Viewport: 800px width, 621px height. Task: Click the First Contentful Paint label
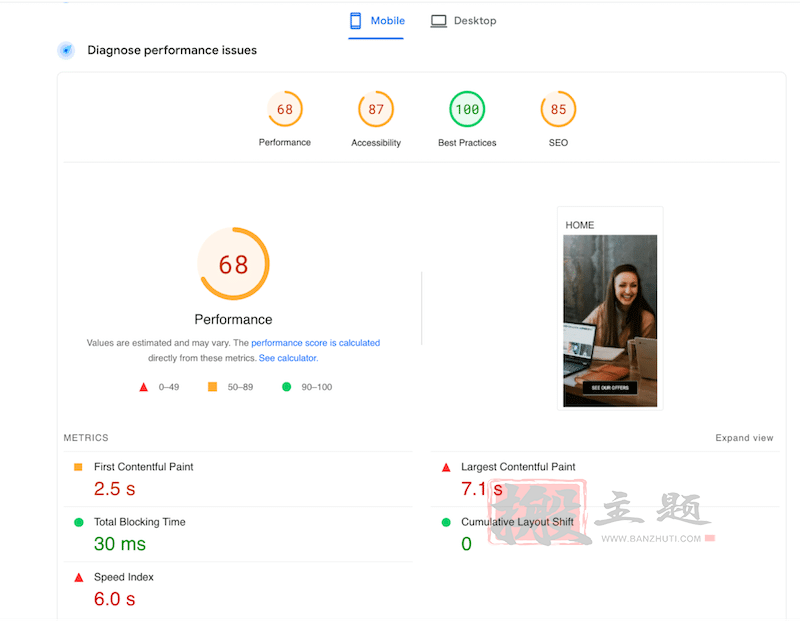pos(143,467)
